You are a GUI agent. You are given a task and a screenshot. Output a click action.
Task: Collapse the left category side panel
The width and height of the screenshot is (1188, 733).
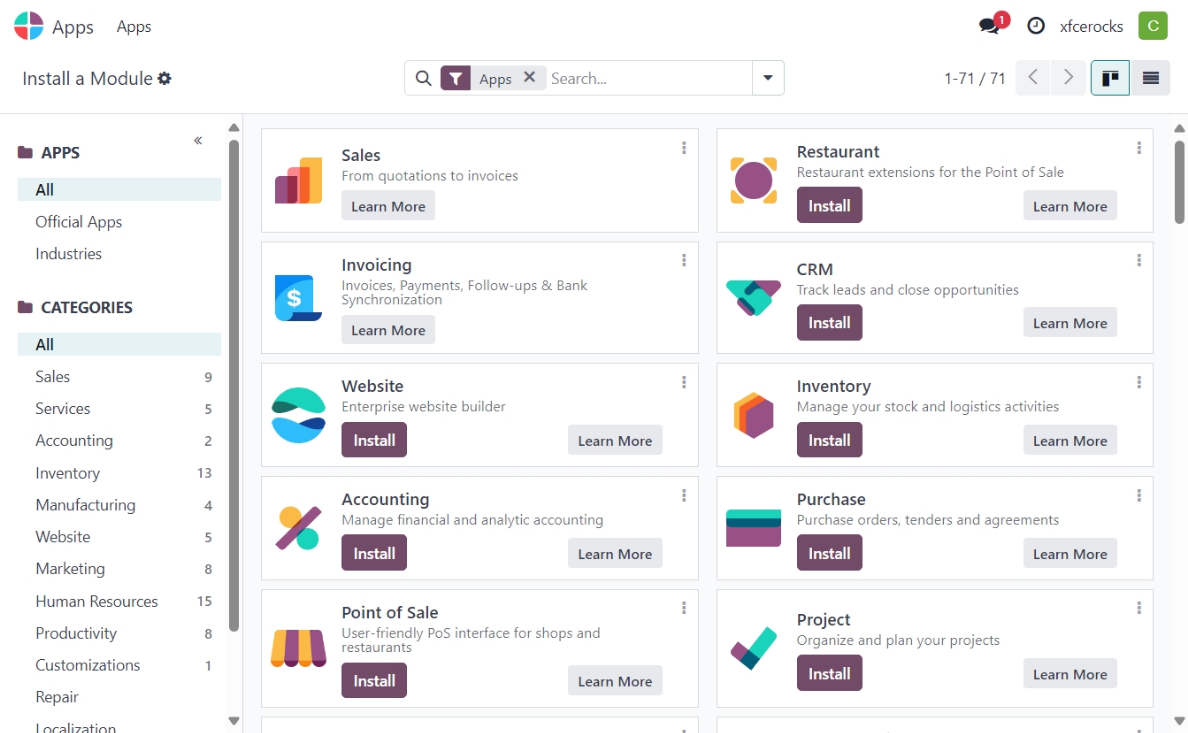click(198, 141)
